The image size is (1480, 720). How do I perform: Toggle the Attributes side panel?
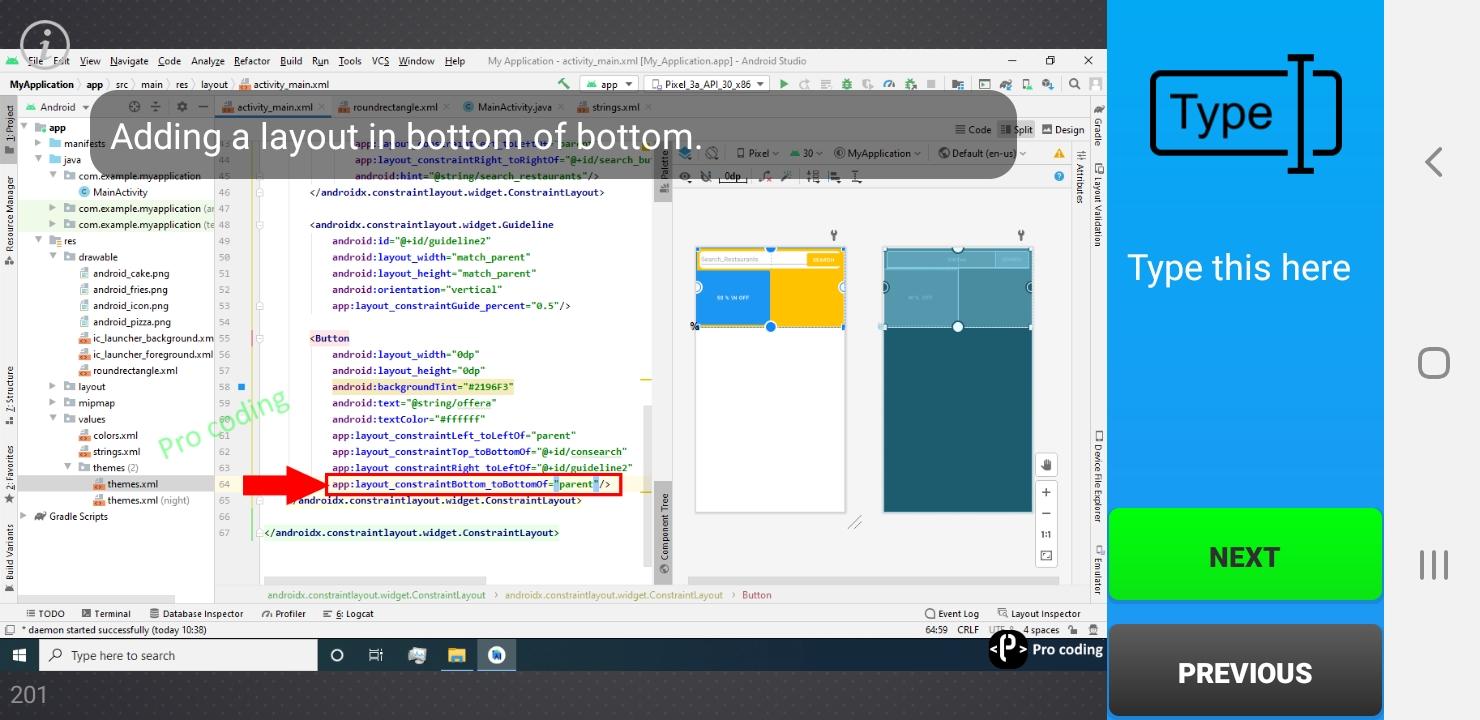point(1080,176)
